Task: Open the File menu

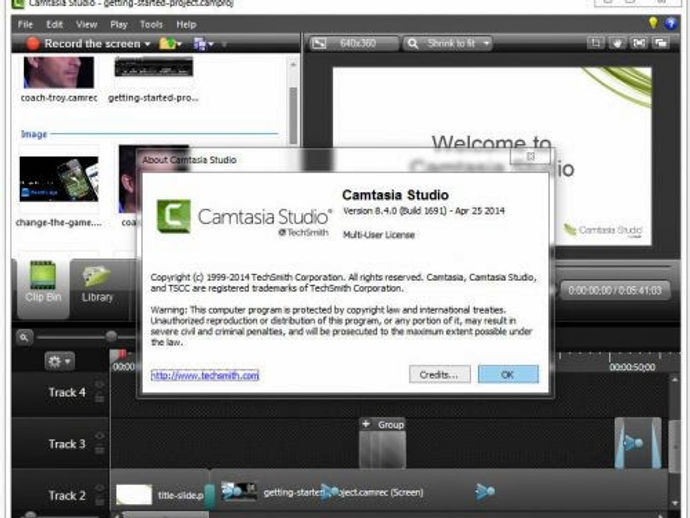Action: (x=25, y=25)
